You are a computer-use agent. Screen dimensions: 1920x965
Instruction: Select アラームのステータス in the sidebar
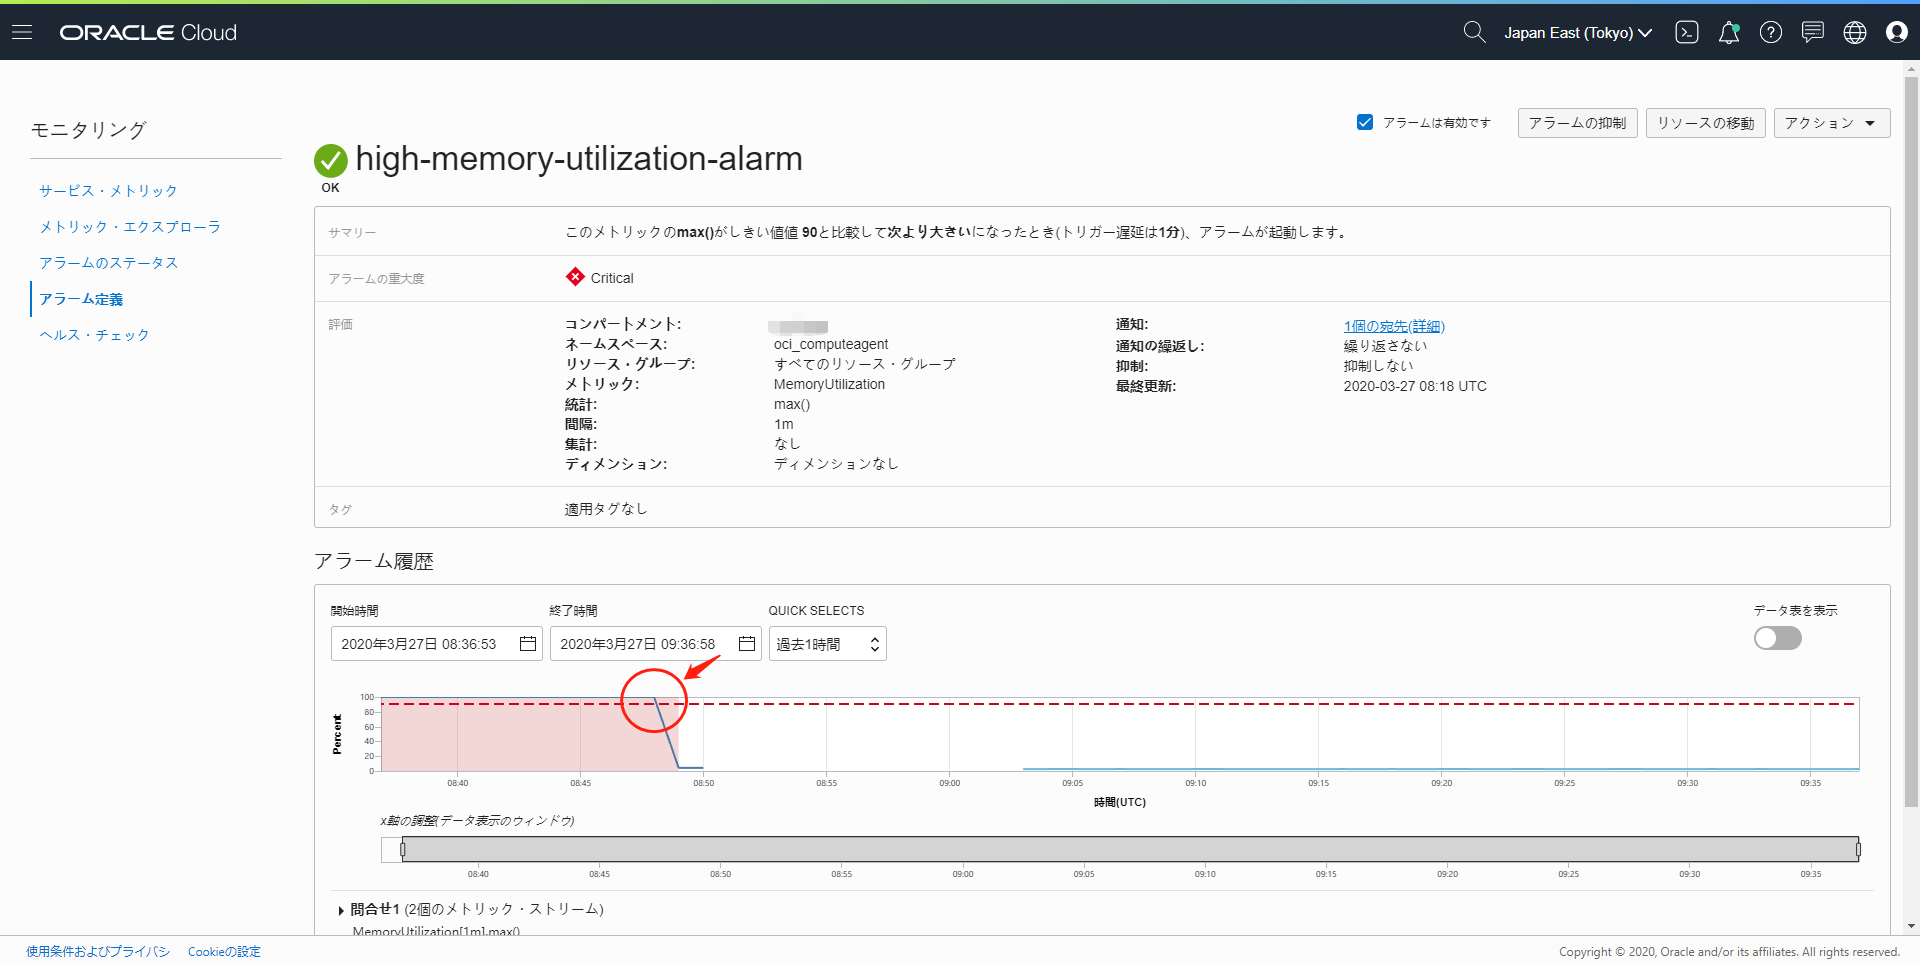(x=108, y=263)
